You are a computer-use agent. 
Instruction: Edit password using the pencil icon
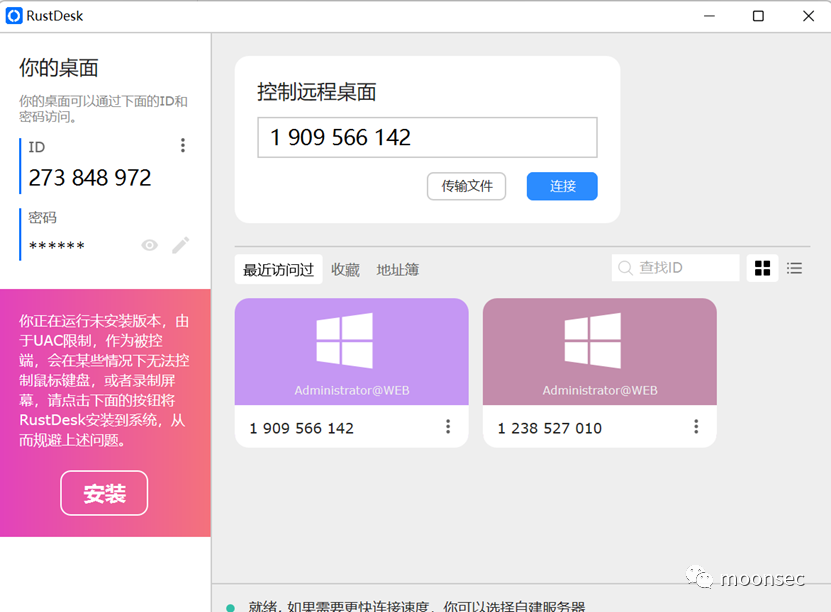coord(180,245)
